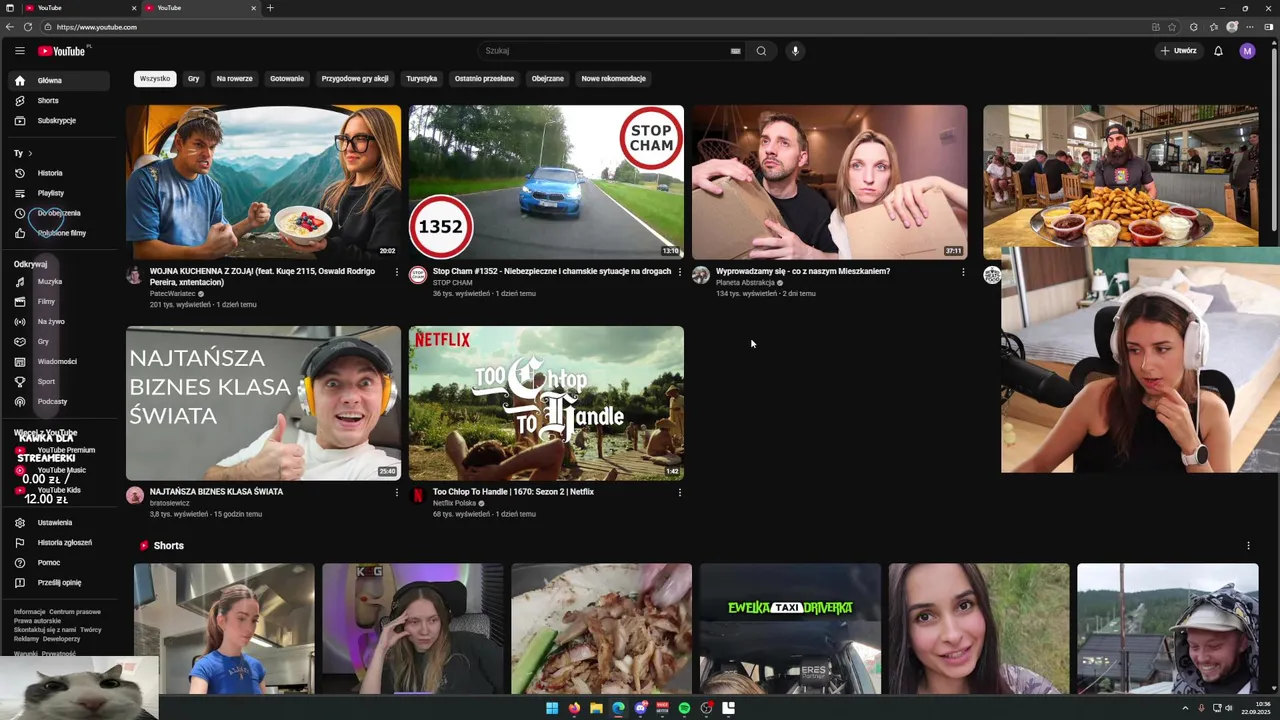
Task: Open the hamburger guide menu
Action: (19, 51)
